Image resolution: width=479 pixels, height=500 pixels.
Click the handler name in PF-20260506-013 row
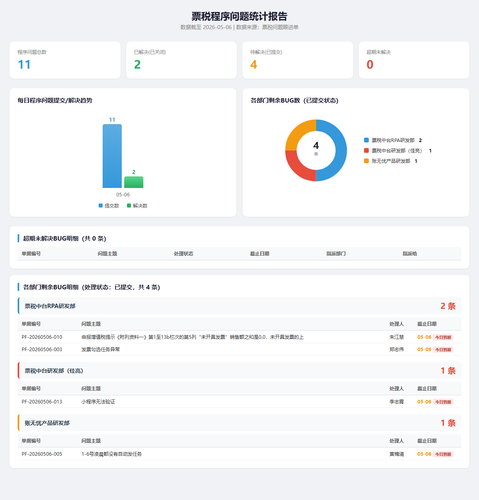397,402
